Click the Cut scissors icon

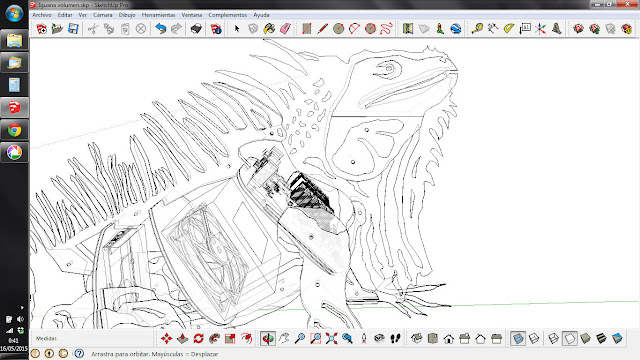[93, 29]
